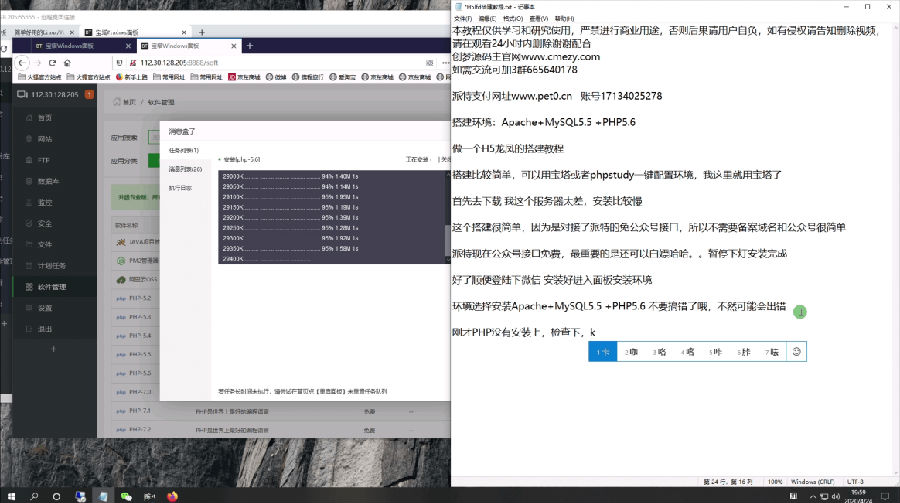Click 首页 in the breadcrumb

(x=129, y=102)
